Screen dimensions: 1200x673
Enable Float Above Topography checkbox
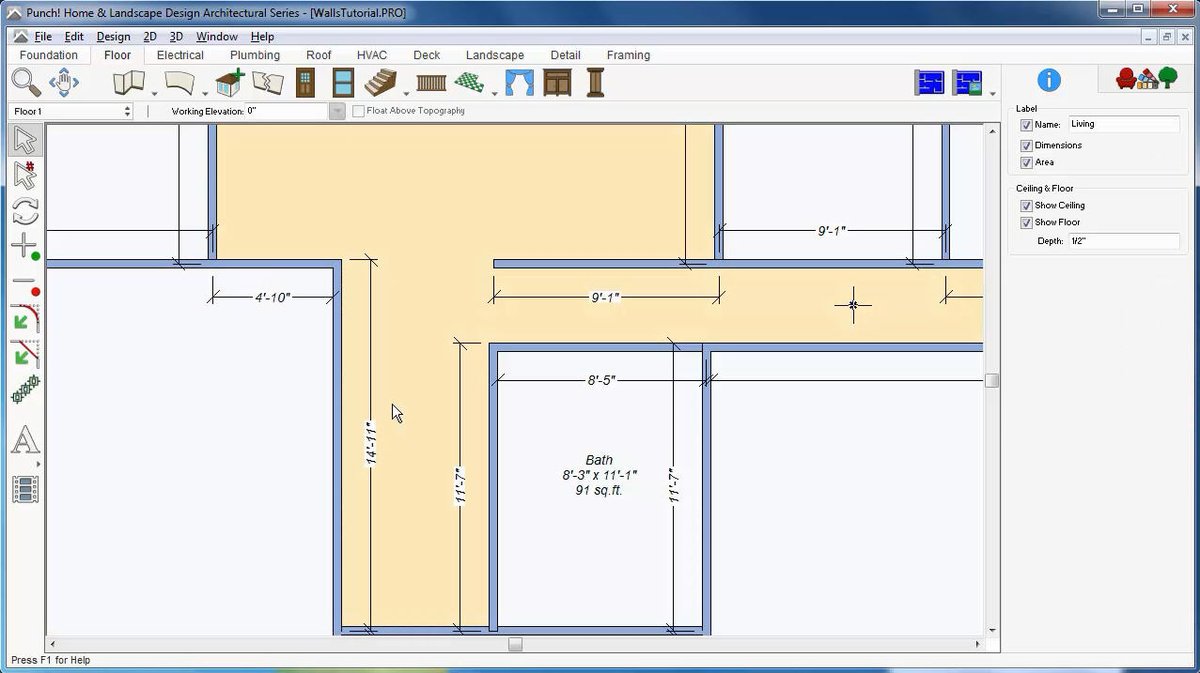click(x=358, y=111)
